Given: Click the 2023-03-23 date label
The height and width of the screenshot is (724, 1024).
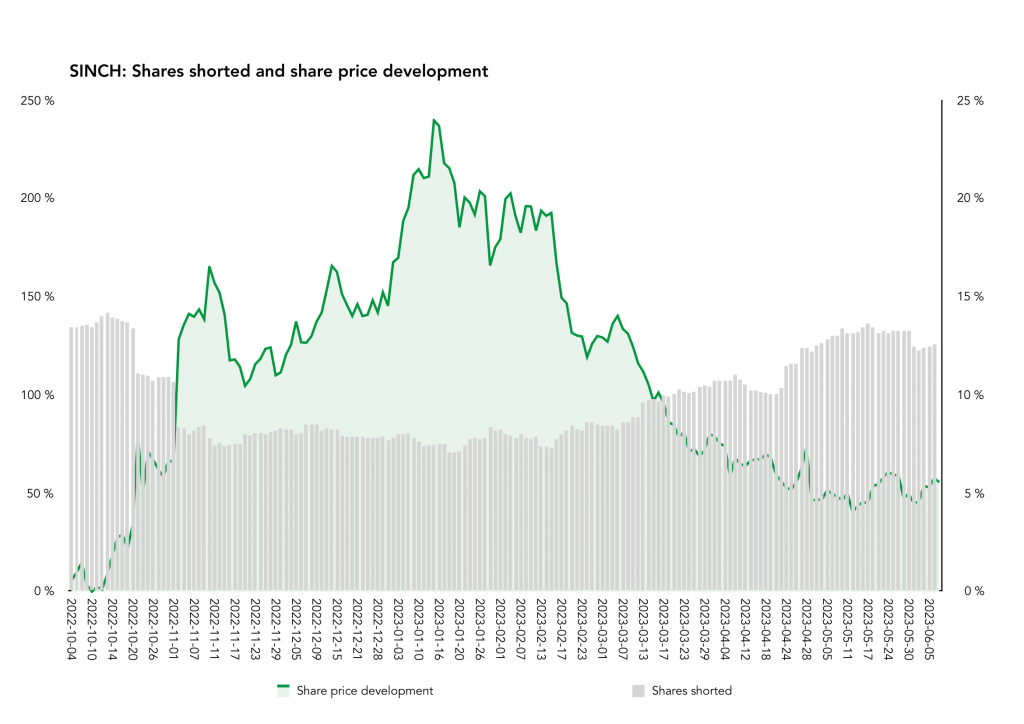Looking at the screenshot, I should 685,629.
